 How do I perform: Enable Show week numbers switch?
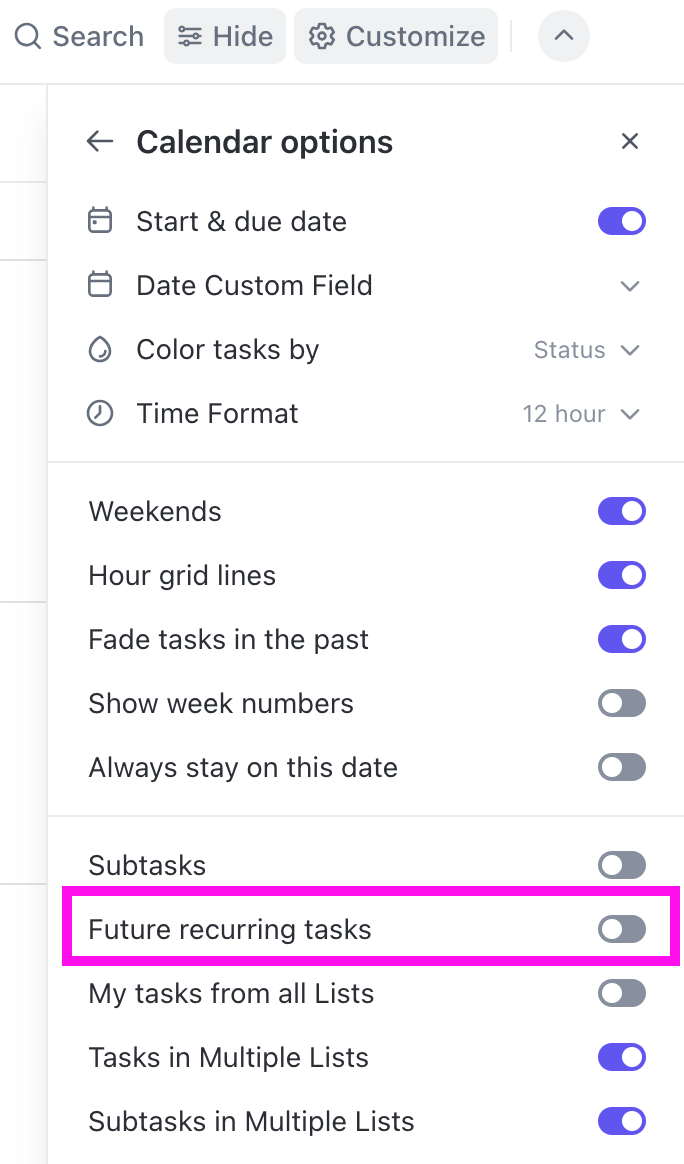click(622, 703)
